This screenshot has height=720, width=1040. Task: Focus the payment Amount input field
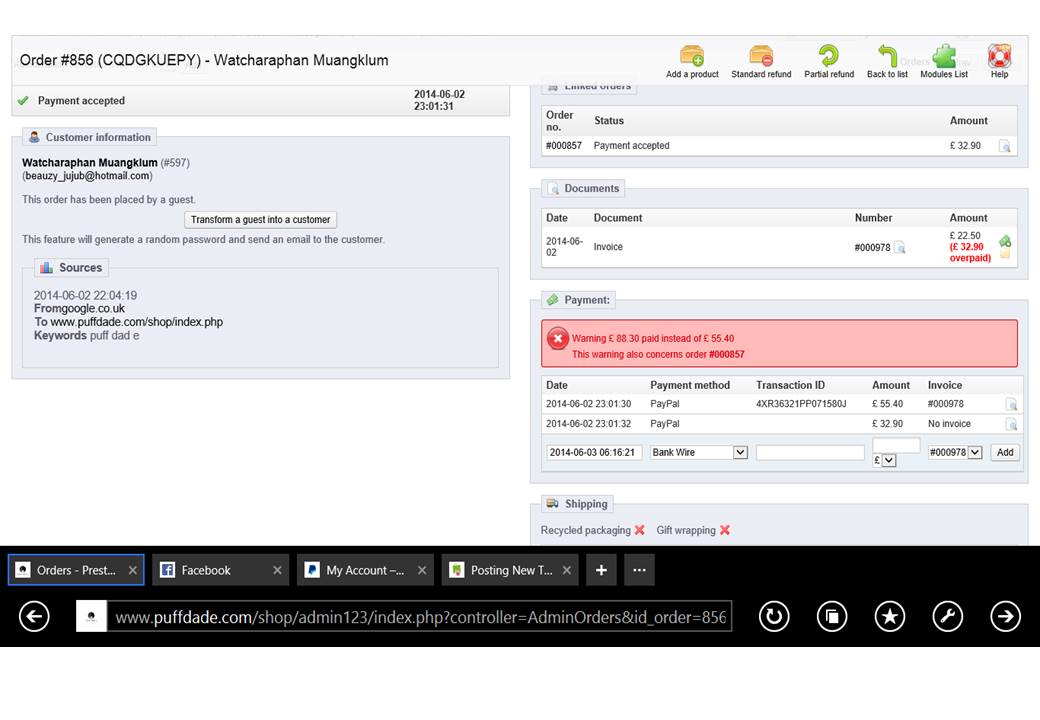coord(896,445)
